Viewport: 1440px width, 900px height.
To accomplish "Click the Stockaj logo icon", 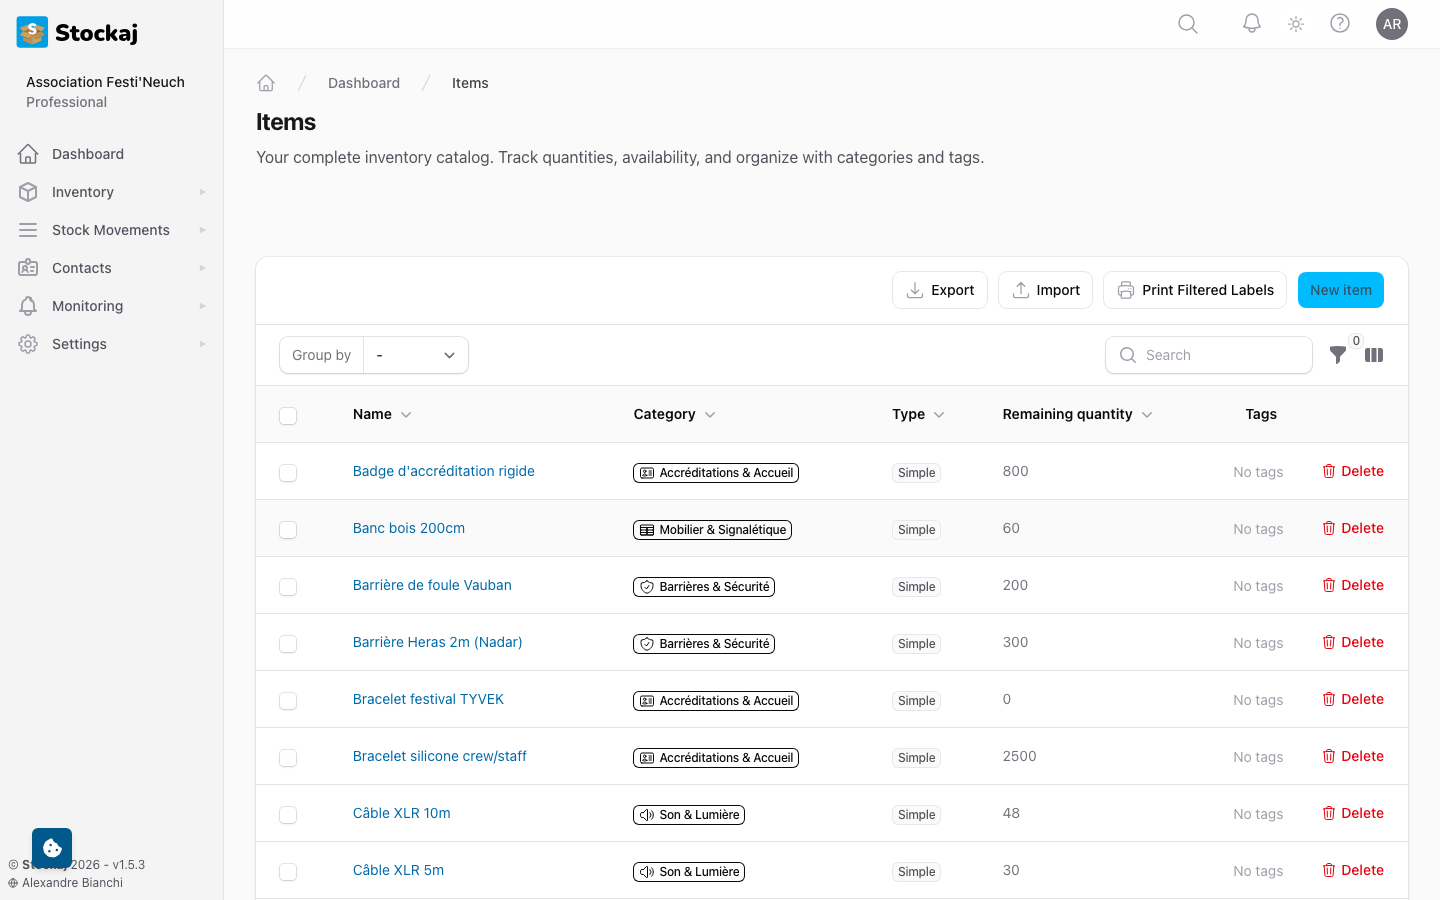I will [33, 32].
